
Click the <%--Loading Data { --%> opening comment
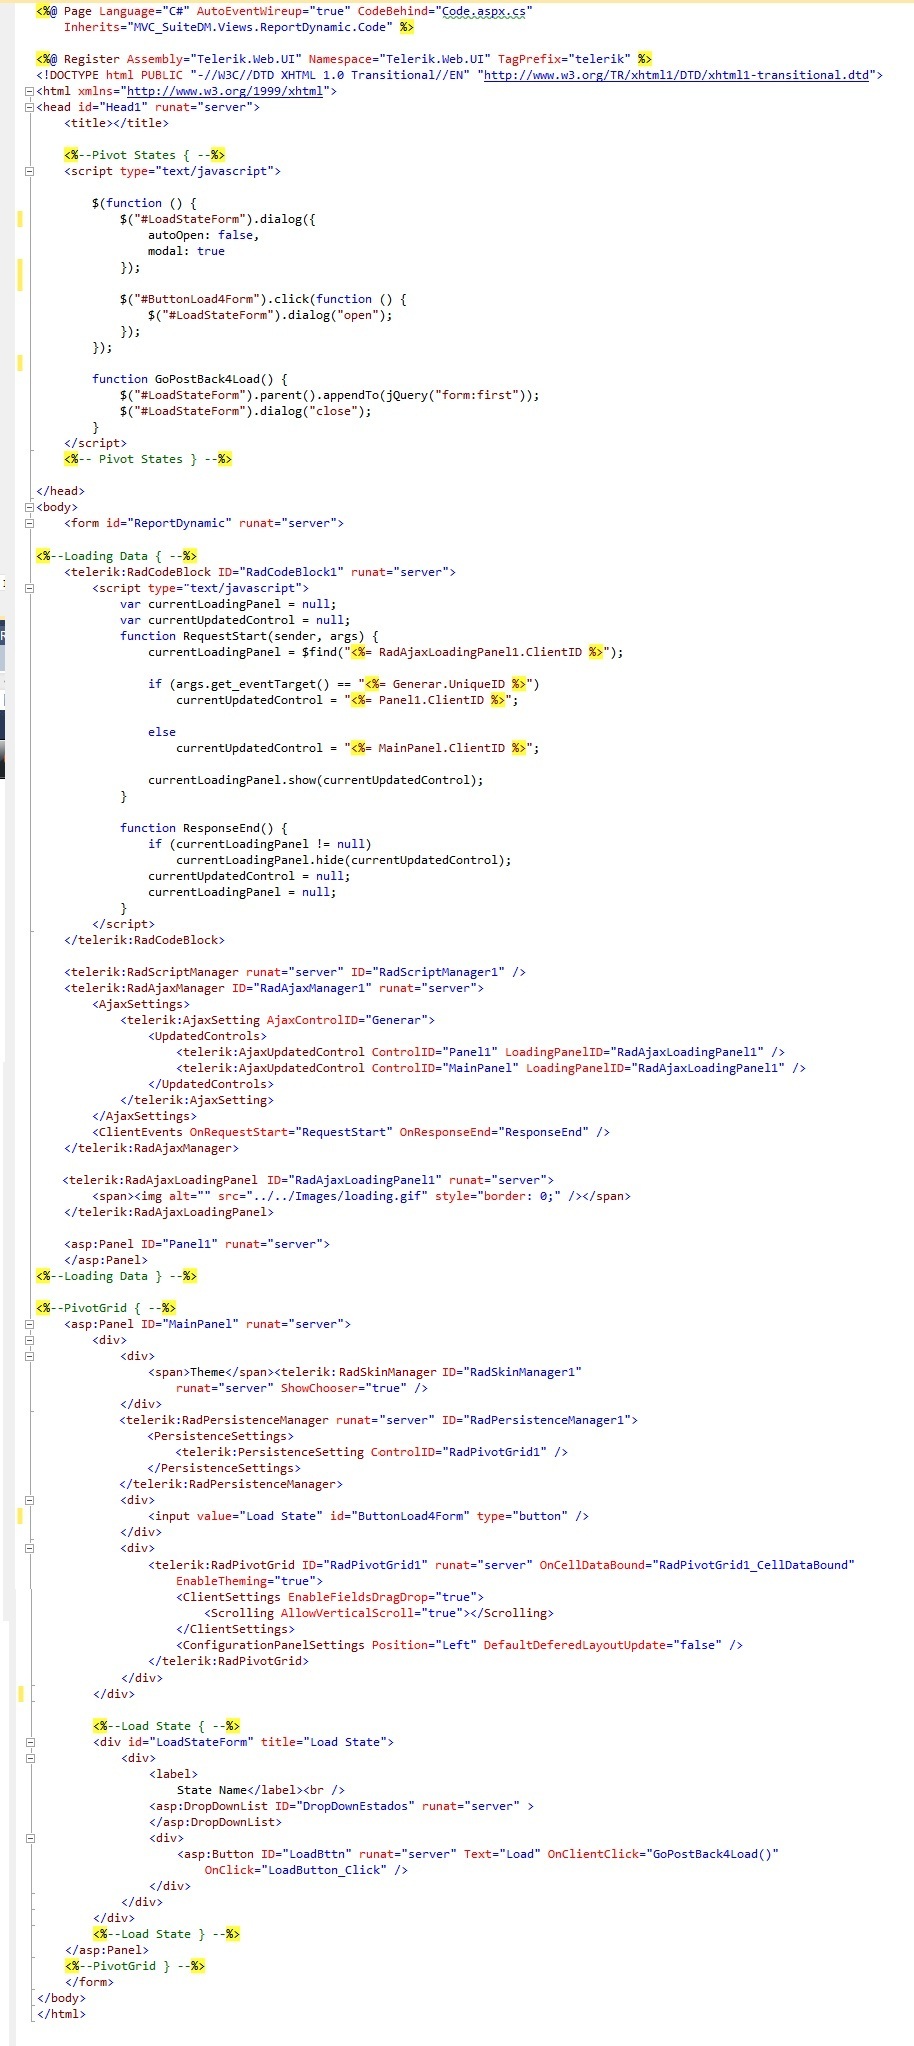pyautogui.click(x=117, y=556)
